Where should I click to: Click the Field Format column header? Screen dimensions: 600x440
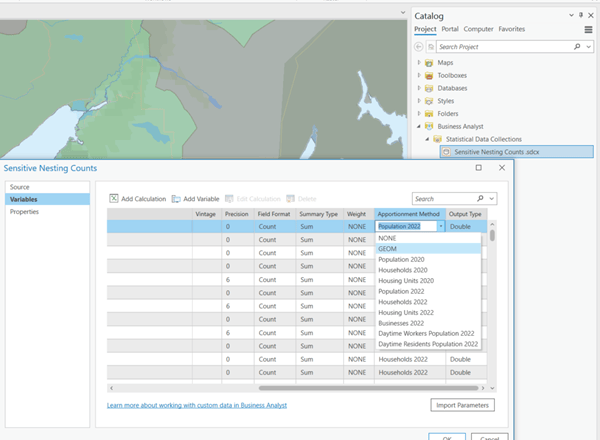click(274, 214)
